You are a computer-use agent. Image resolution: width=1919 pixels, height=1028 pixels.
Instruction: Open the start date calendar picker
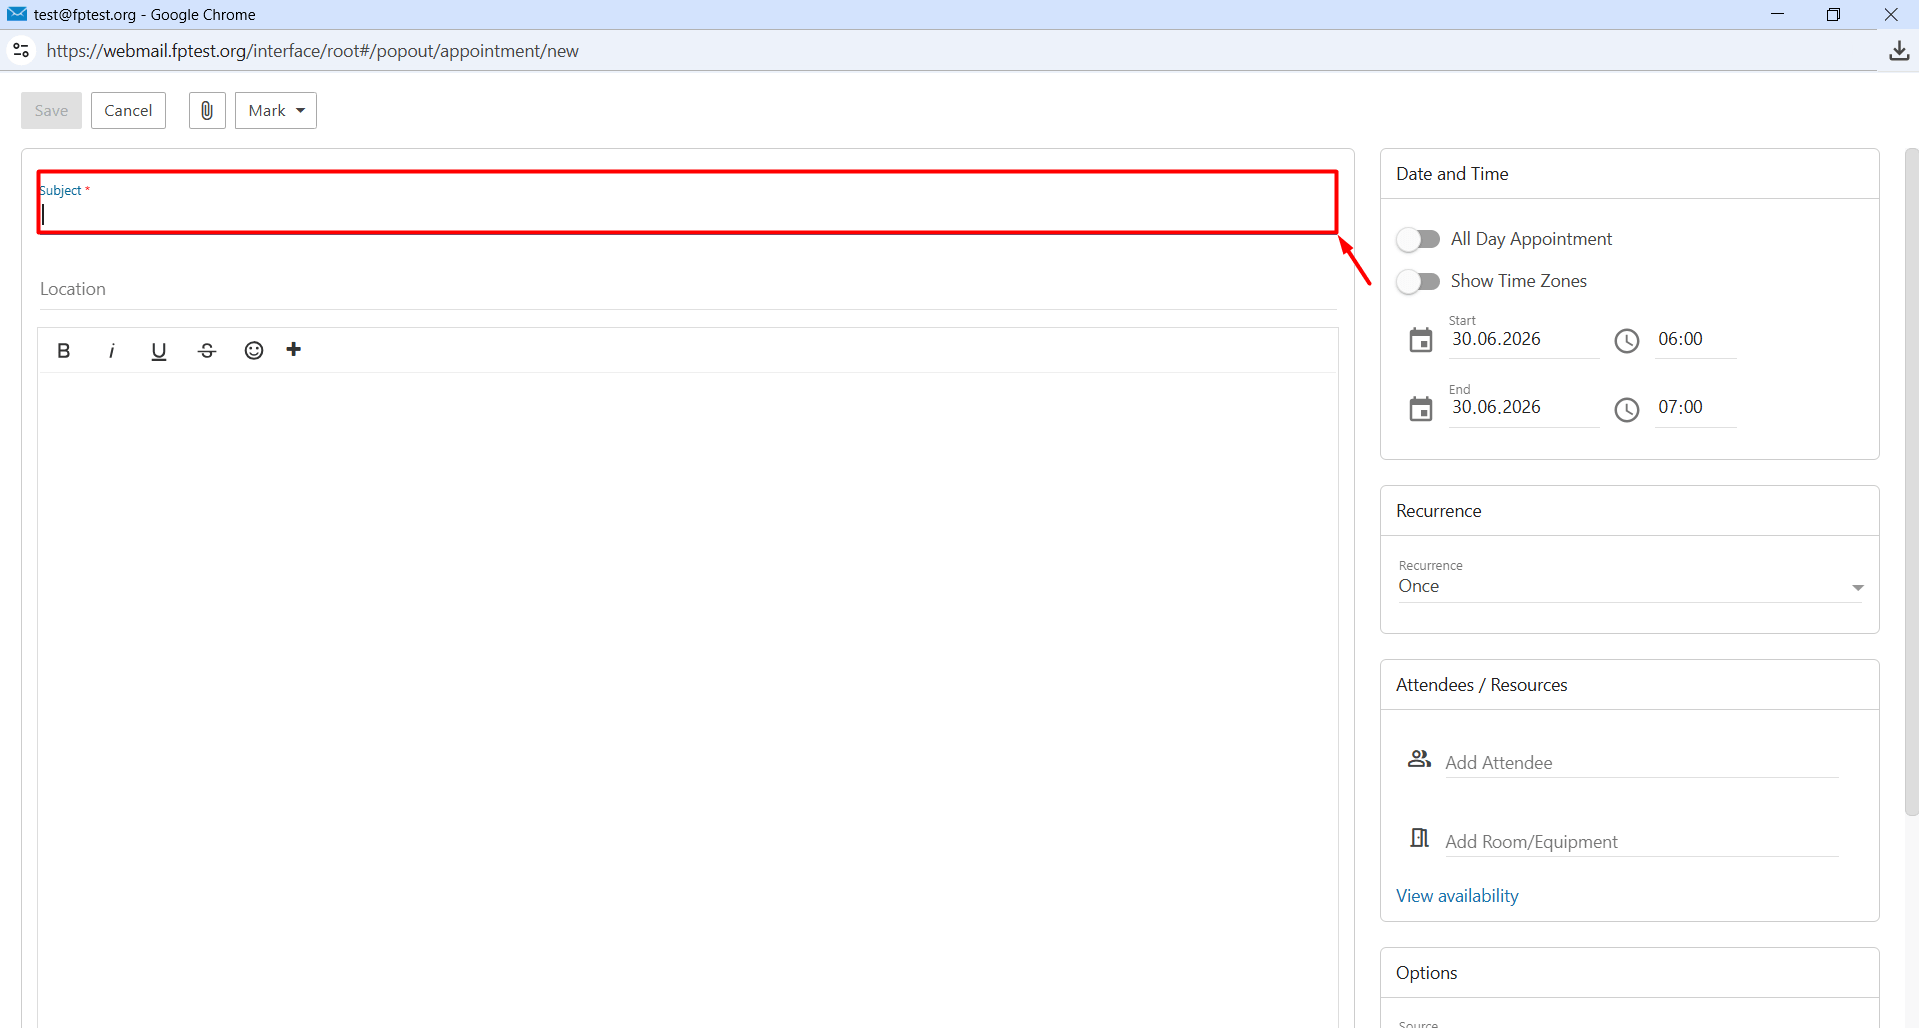coord(1421,340)
